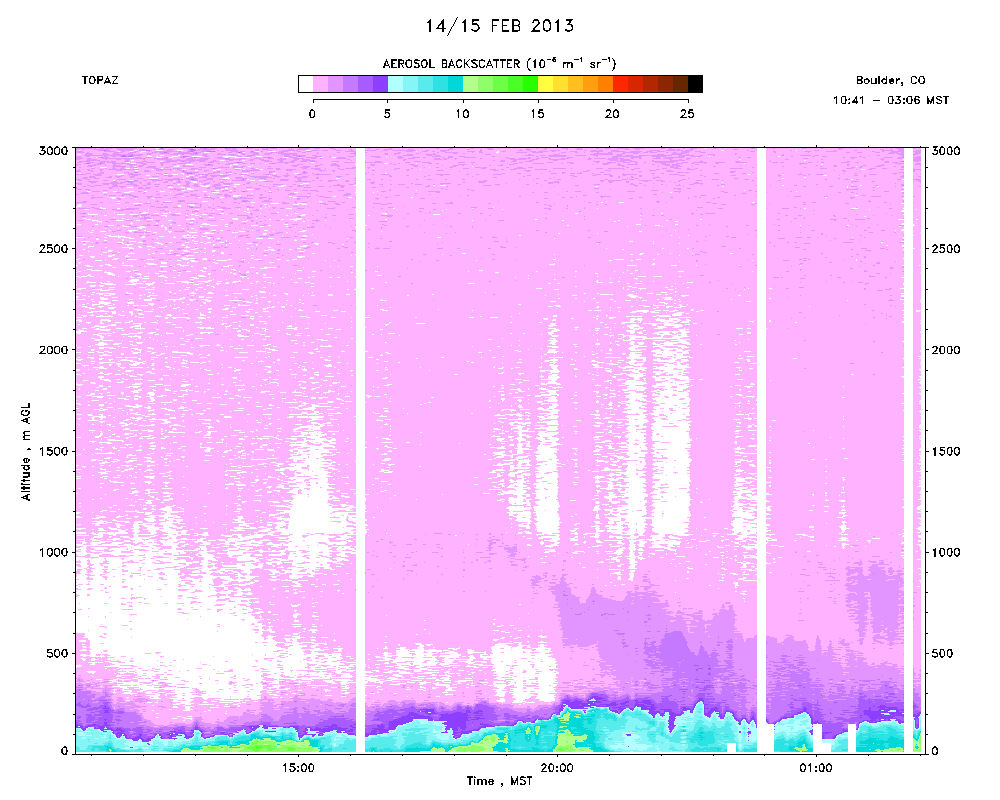The image size is (1000, 800).
Task: Click the left axis "2500" altitude label
Action: (54, 249)
